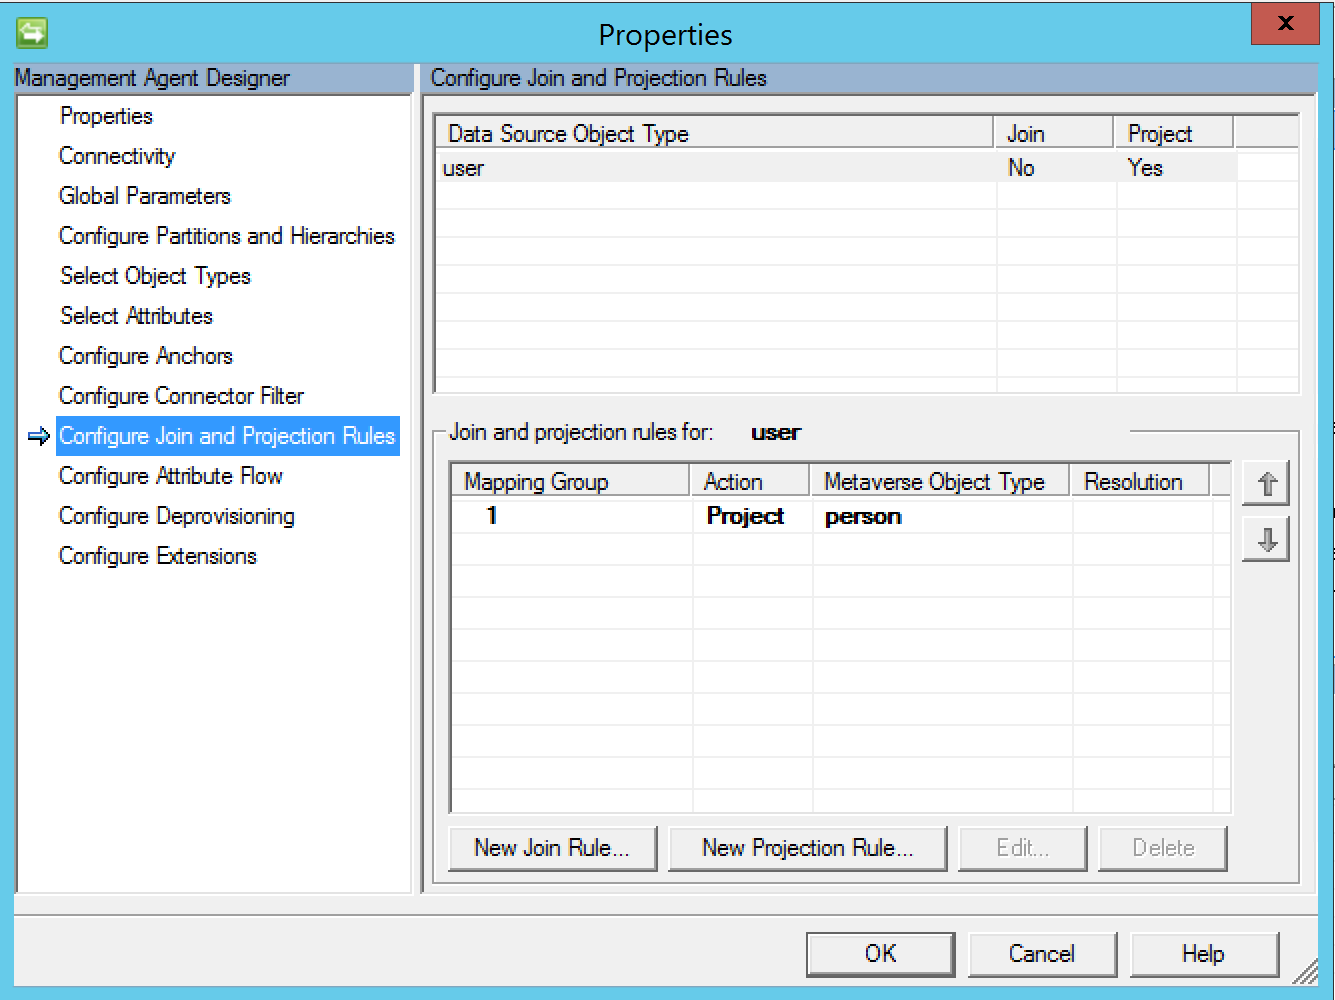
Task: Close the Properties dialog window
Action: point(1285,23)
